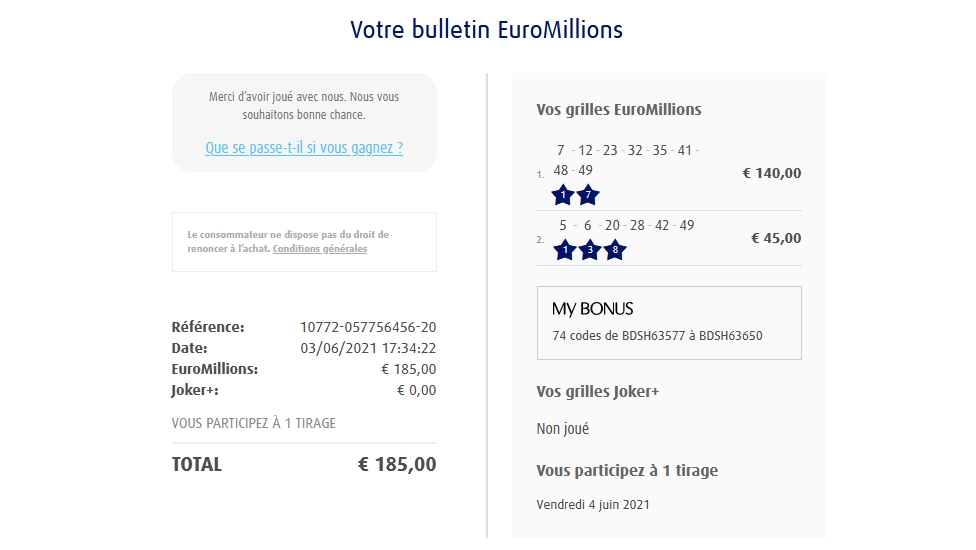Image resolution: width=976 pixels, height=550 pixels.
Task: Click star number 1 in first grid
Action: [x=563, y=195]
